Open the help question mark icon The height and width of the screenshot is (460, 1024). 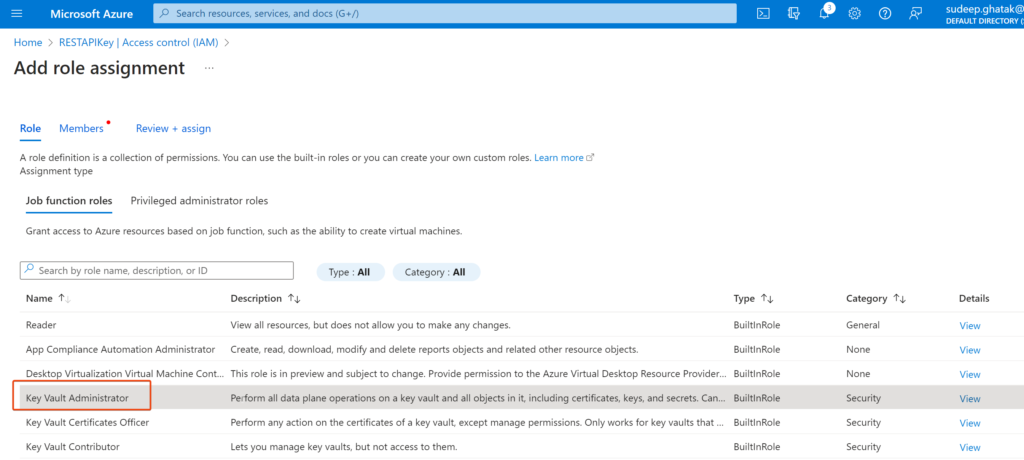coord(885,14)
